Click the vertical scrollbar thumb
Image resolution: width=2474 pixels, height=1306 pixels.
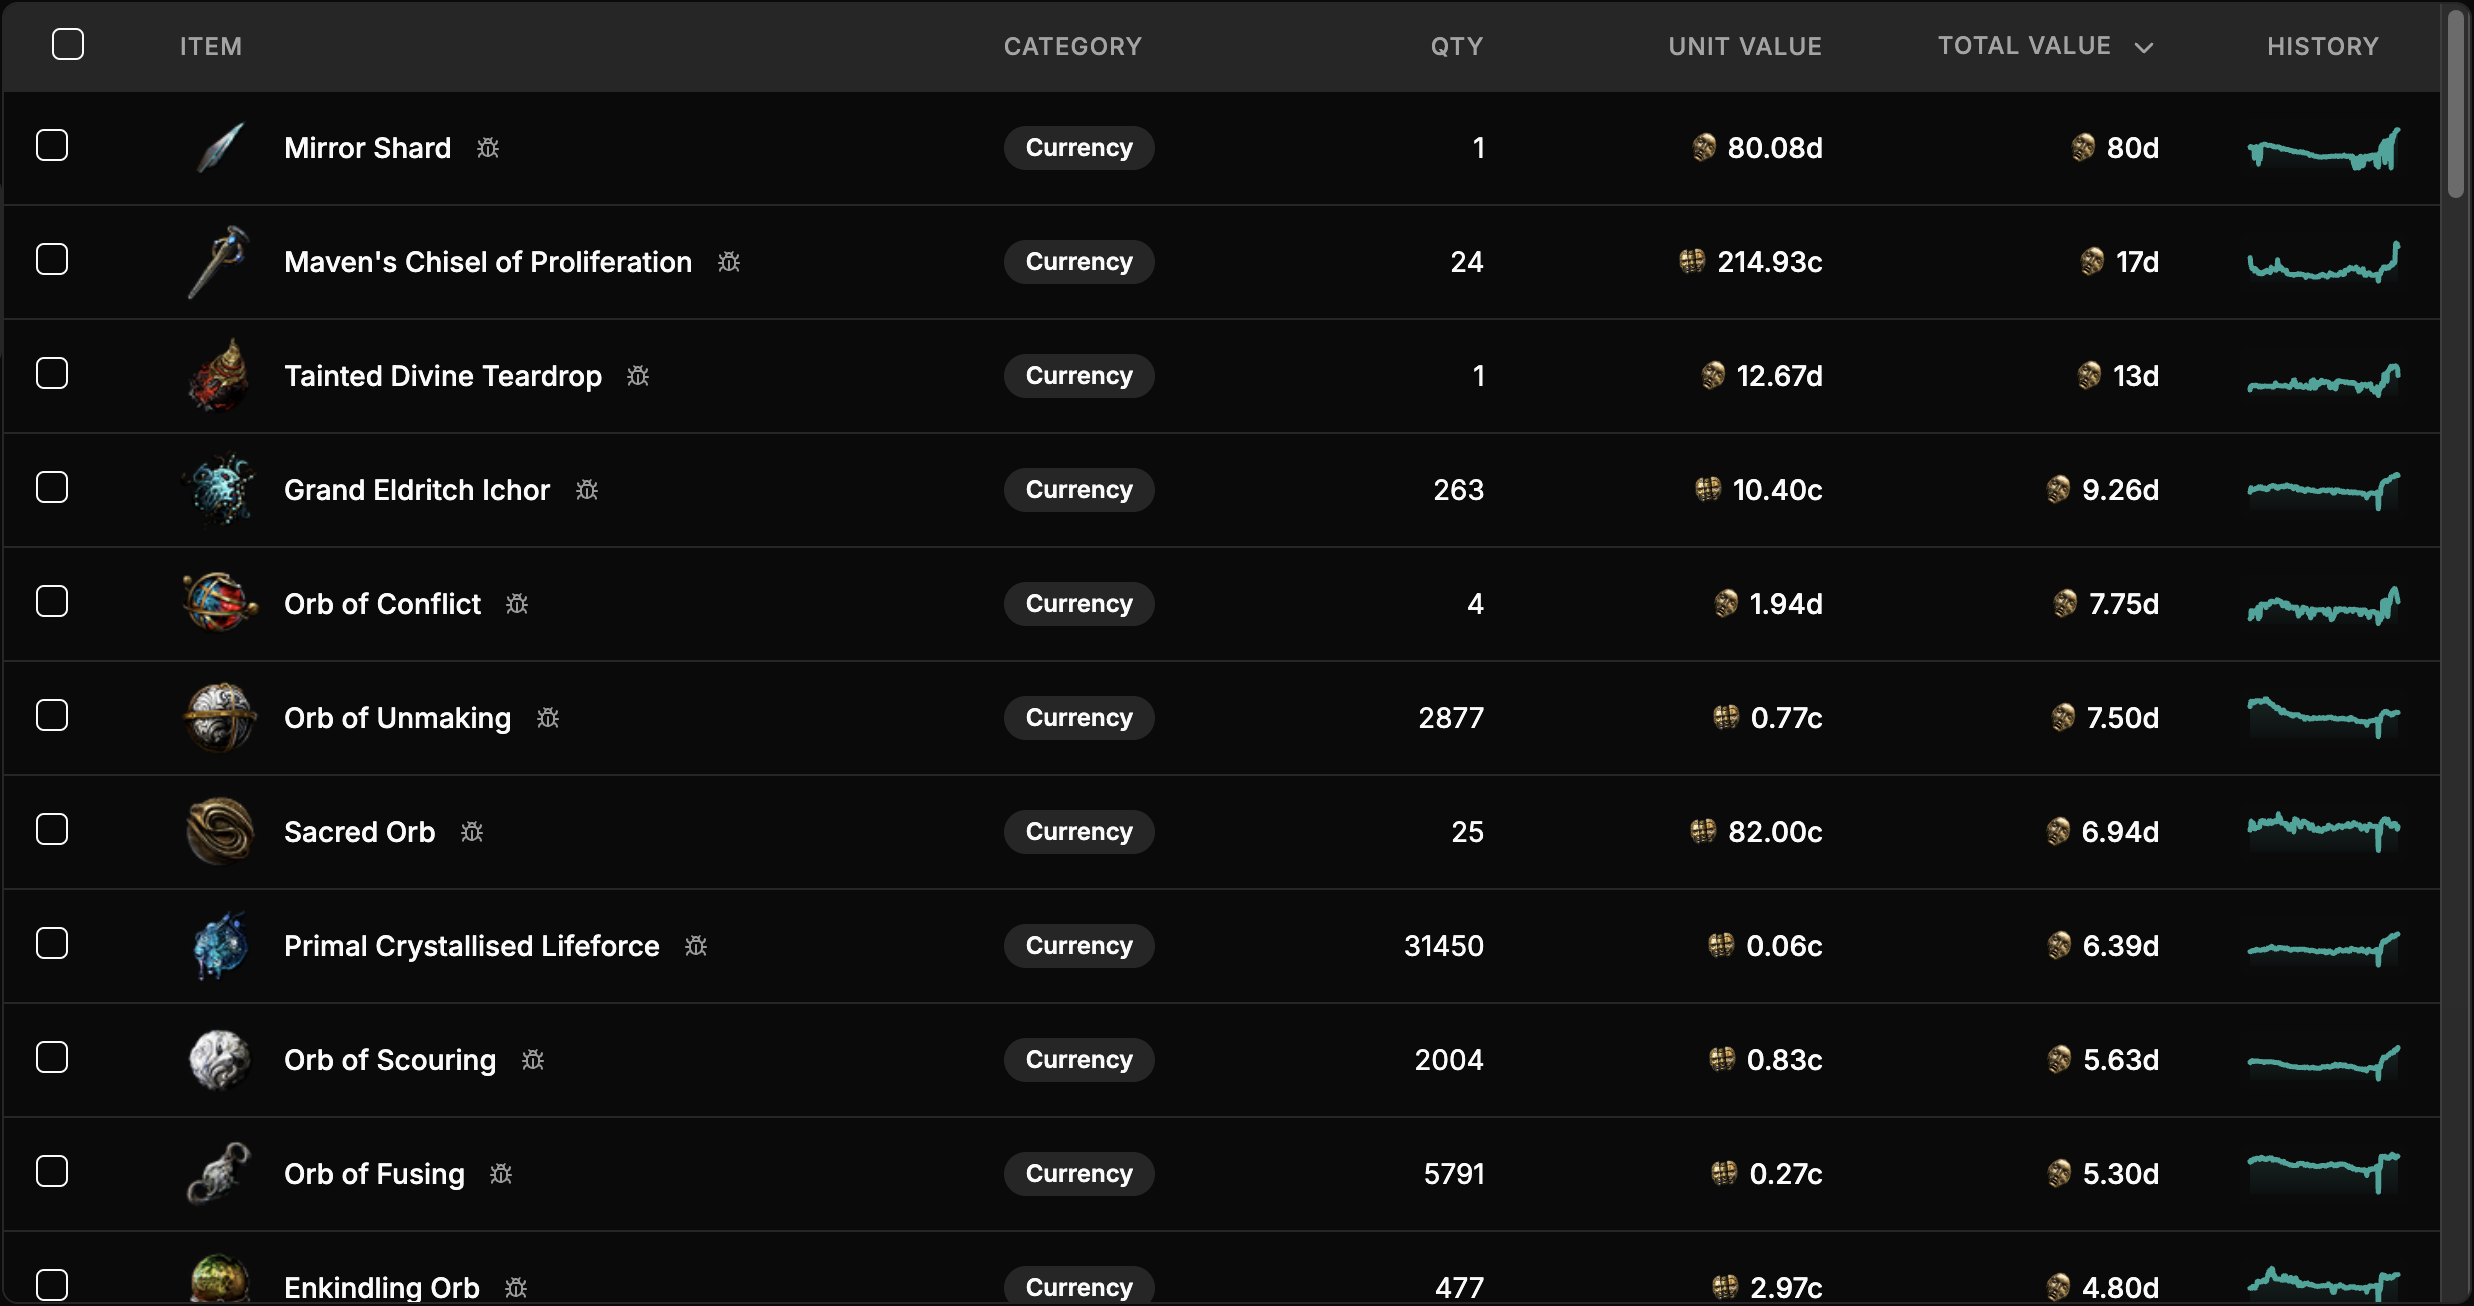[x=2456, y=104]
